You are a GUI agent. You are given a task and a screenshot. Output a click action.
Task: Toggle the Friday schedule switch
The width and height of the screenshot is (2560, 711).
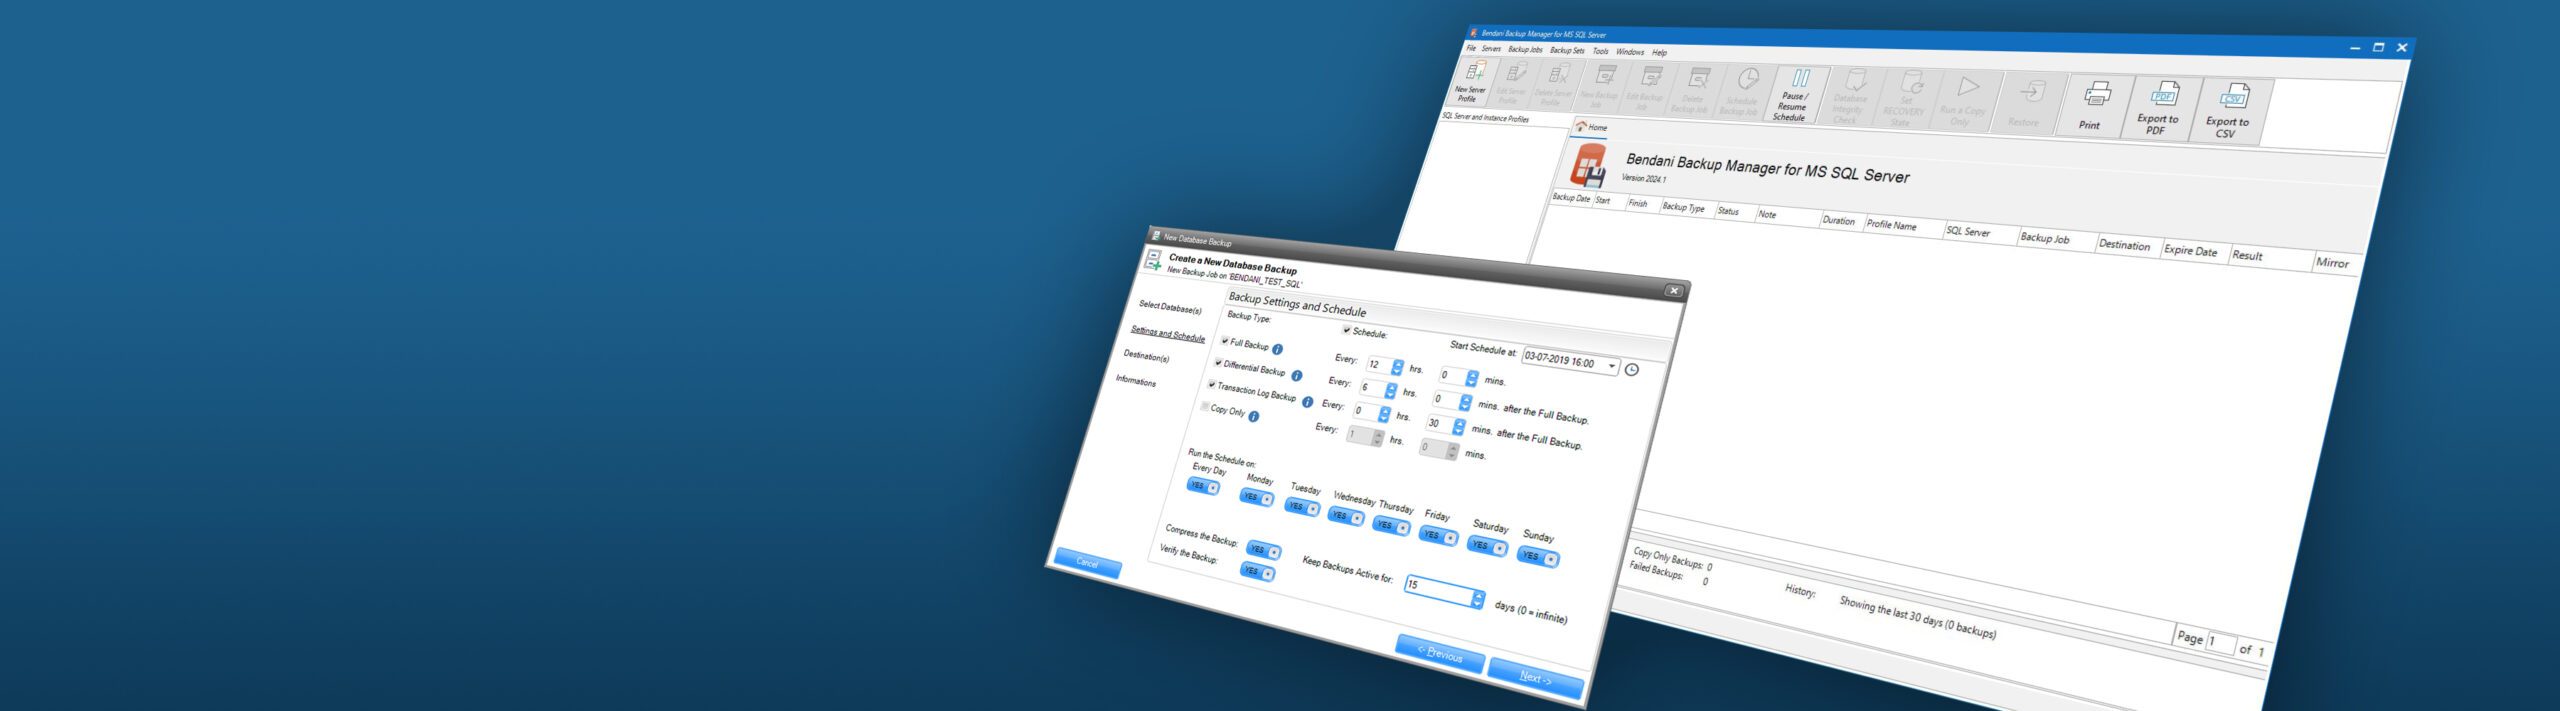pos(1439,536)
